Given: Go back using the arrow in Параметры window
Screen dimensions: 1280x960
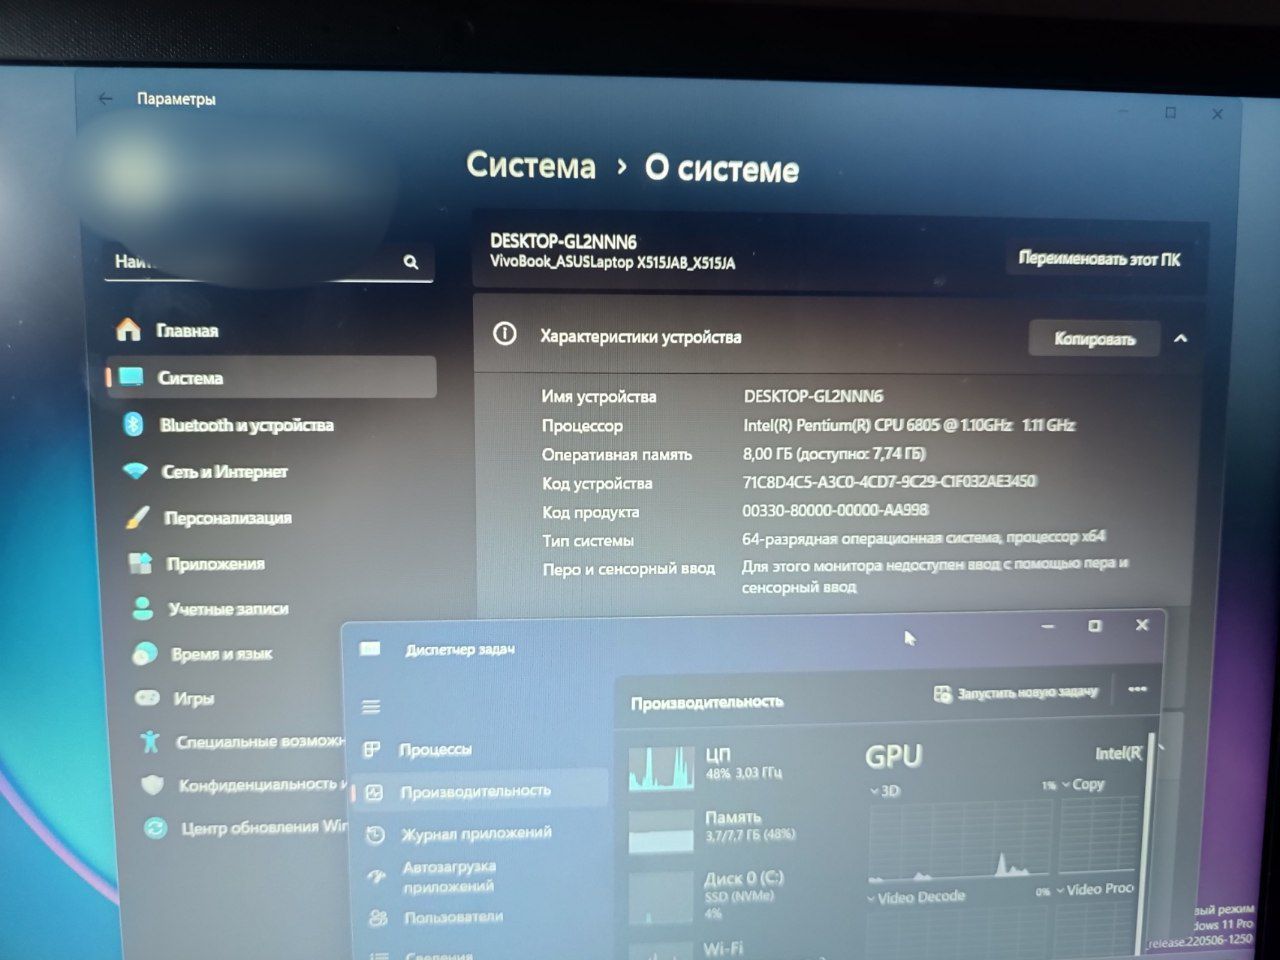Looking at the screenshot, I should point(106,98).
